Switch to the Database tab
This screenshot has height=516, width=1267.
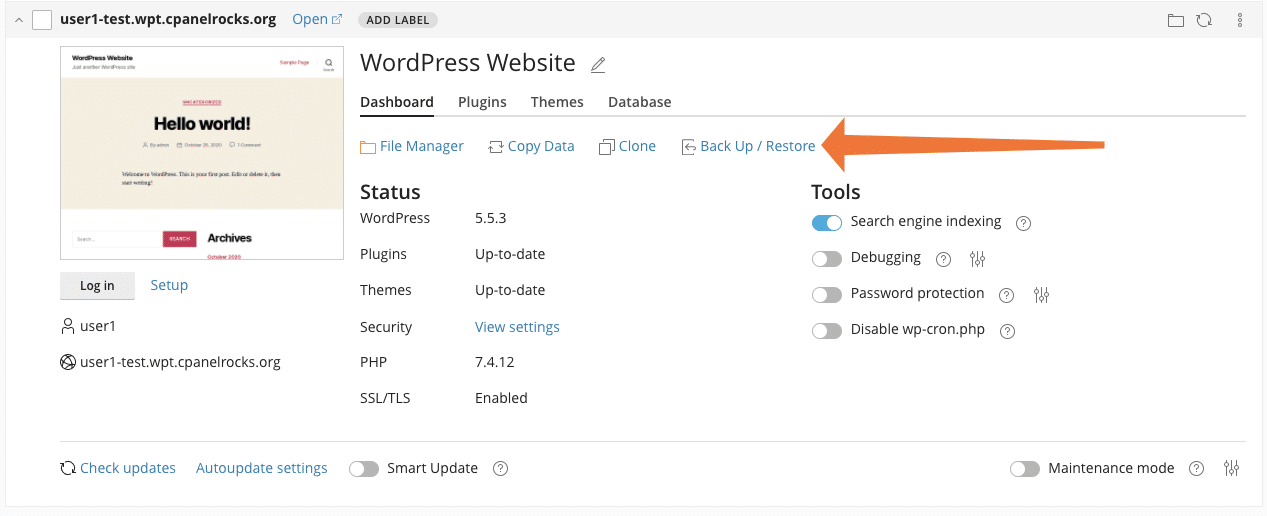pos(640,102)
